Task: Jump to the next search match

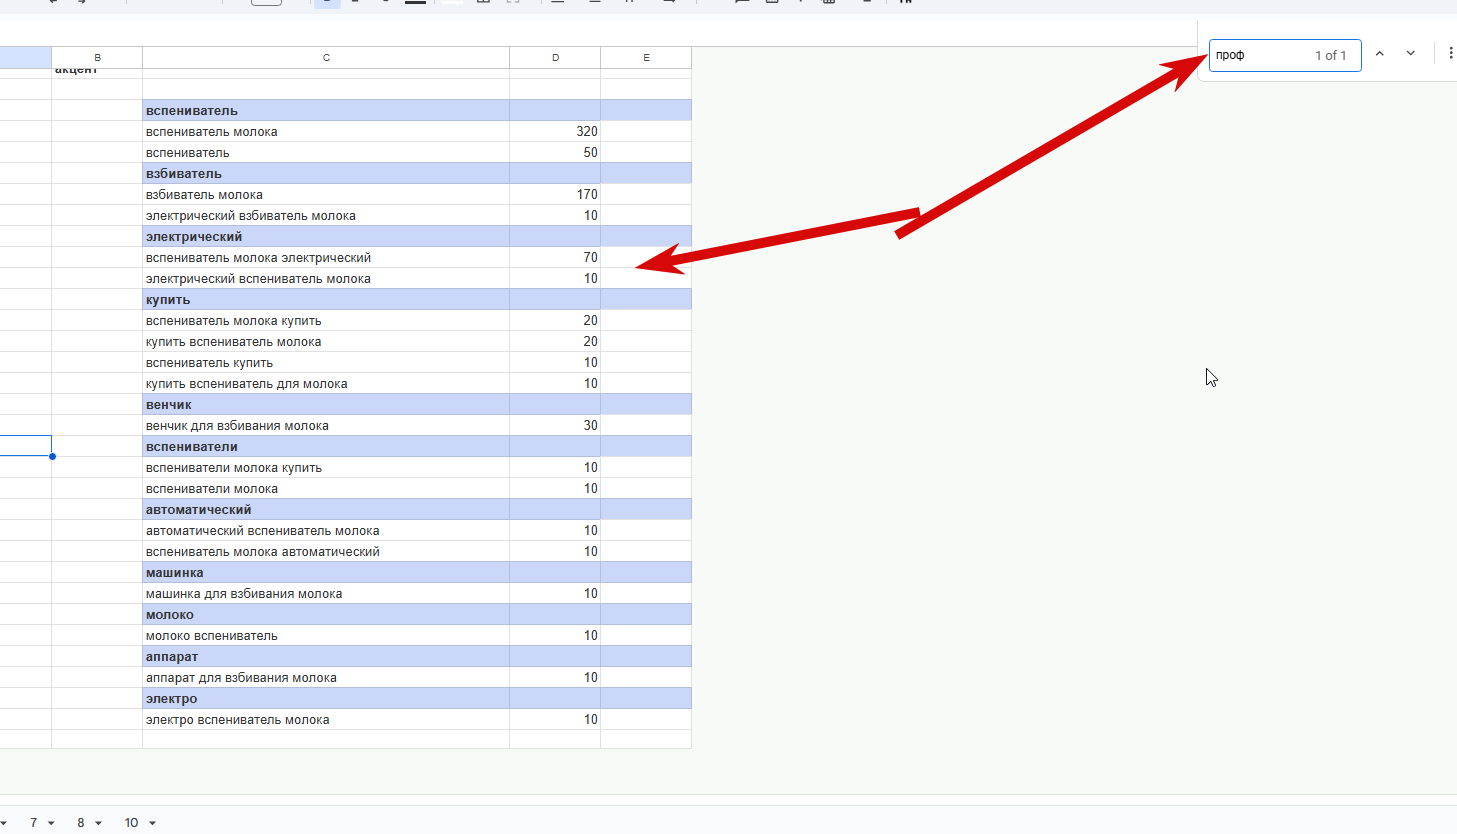Action: coord(1411,54)
